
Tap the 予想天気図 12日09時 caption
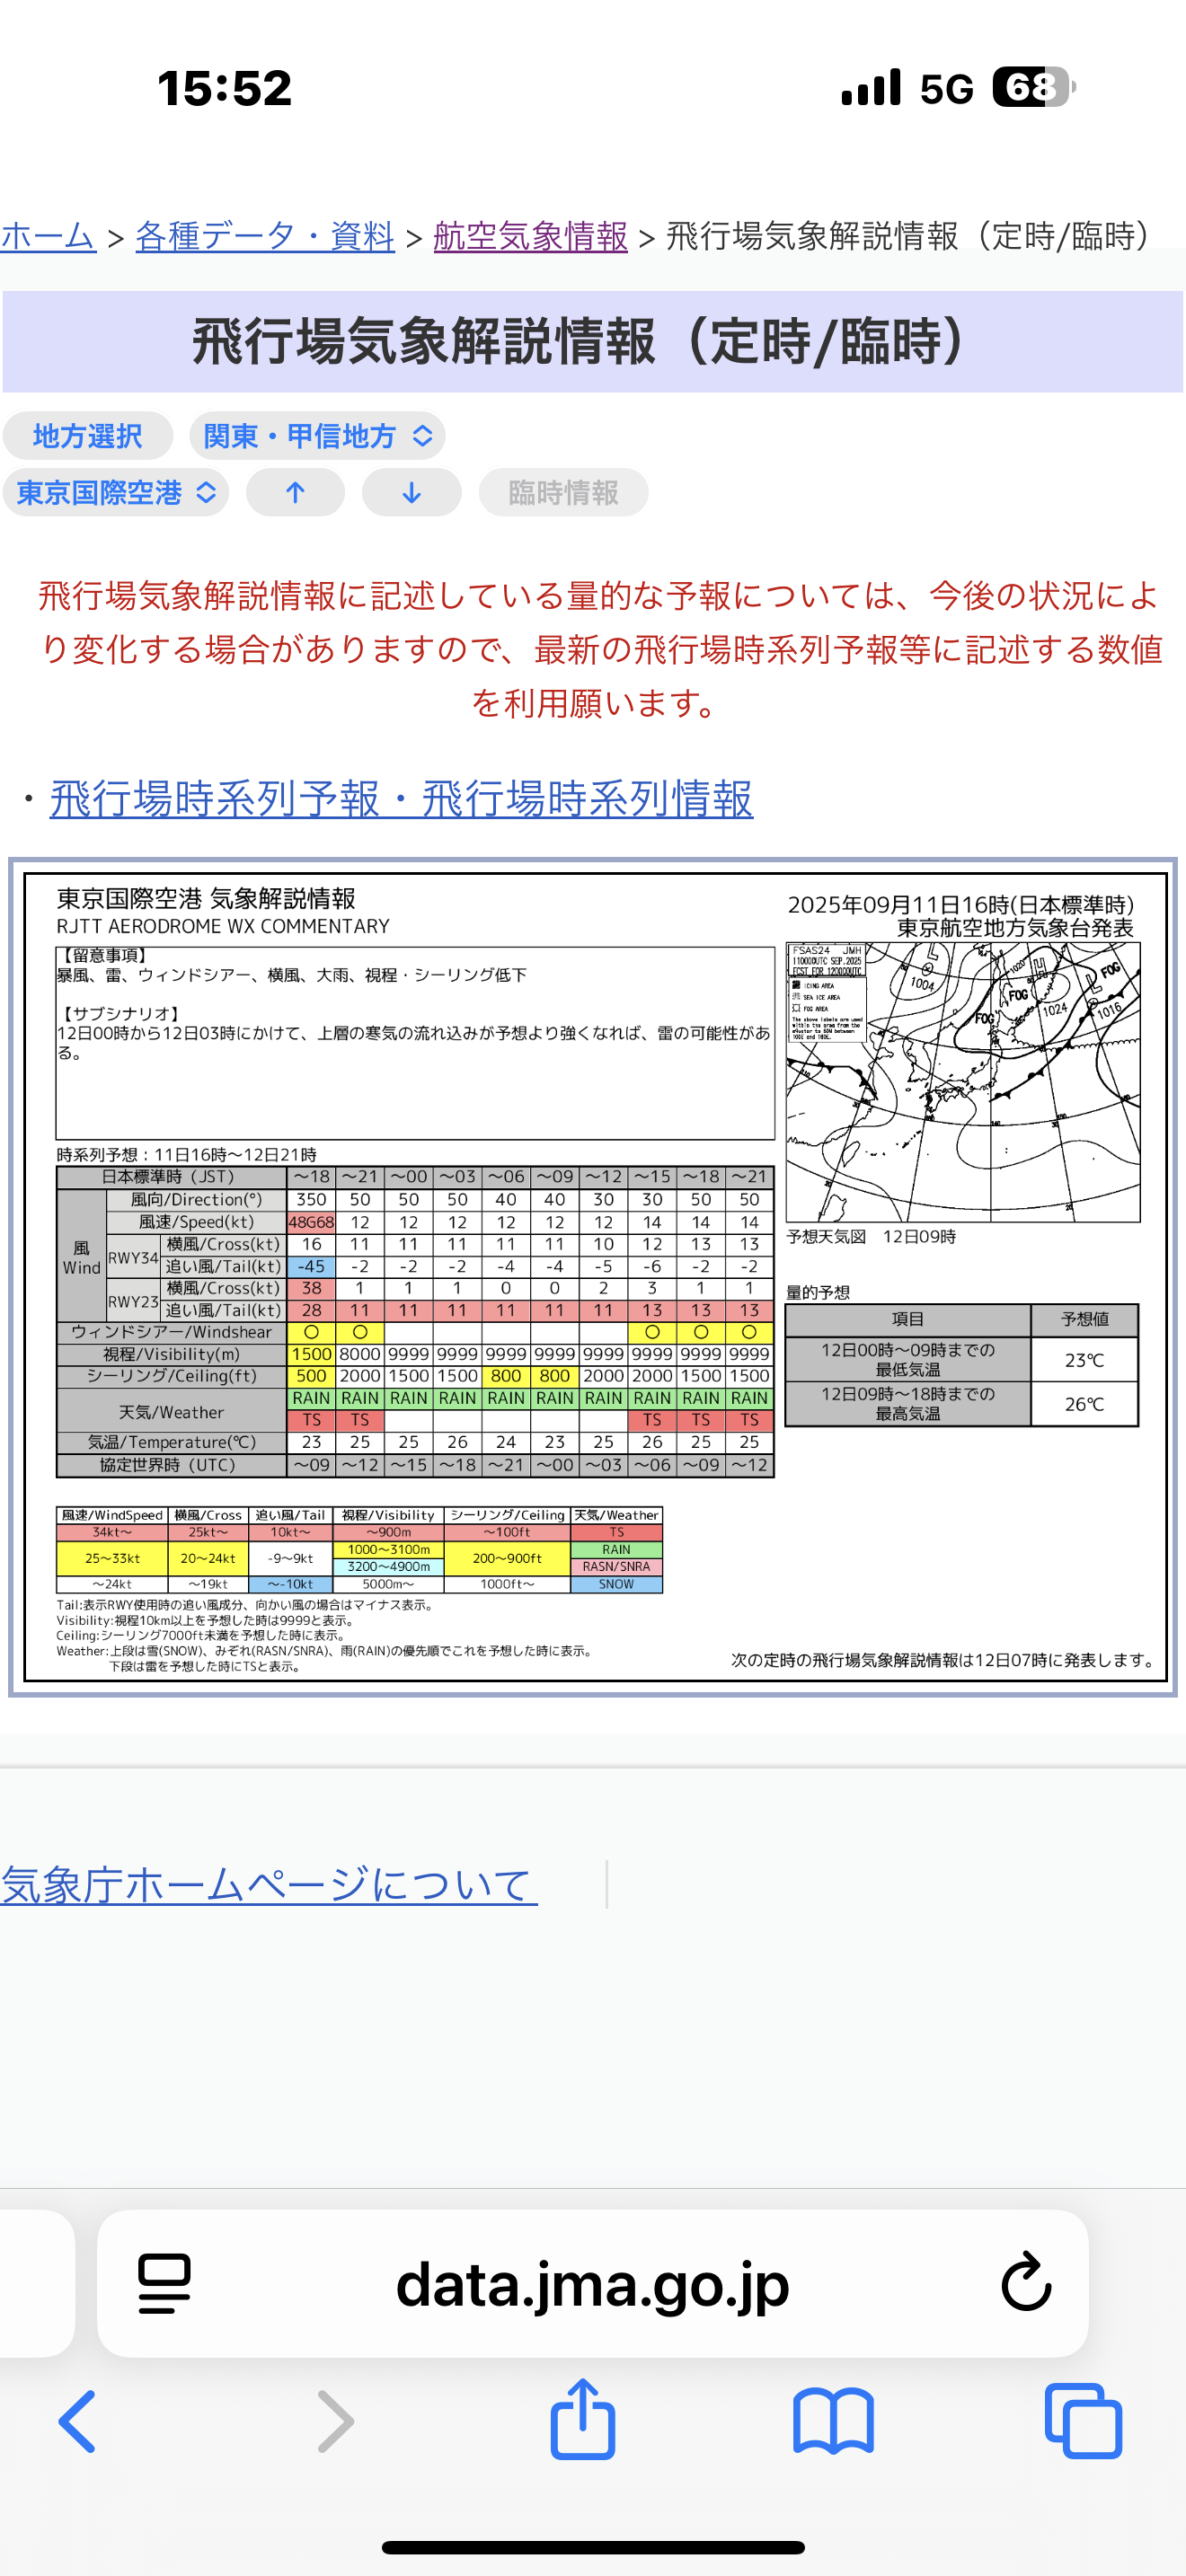pos(871,1237)
